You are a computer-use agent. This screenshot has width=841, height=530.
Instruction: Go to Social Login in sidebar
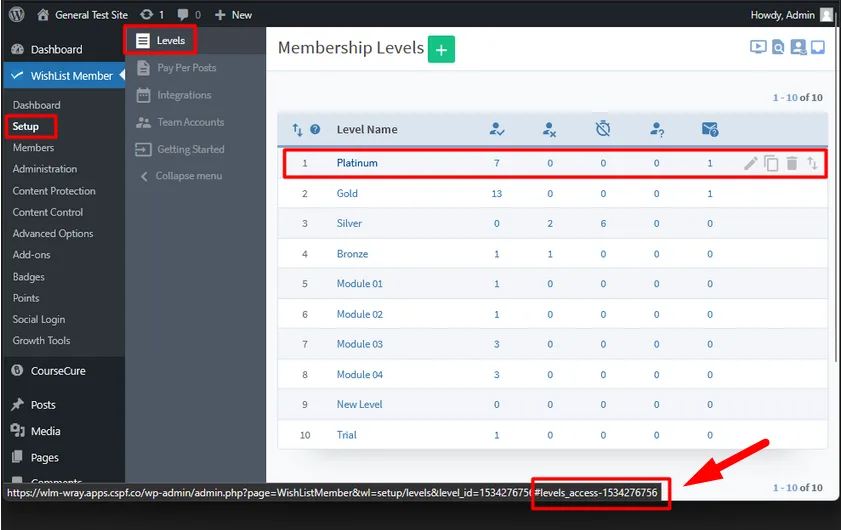pyautogui.click(x=39, y=320)
